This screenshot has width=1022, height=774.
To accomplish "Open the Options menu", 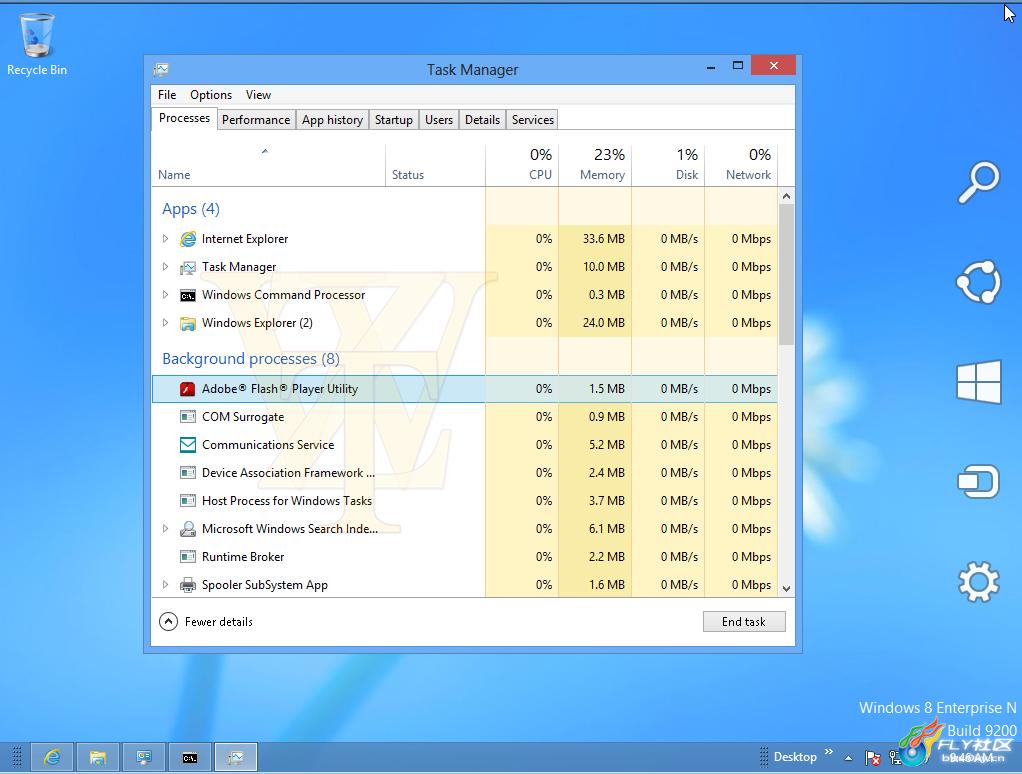I will coord(211,95).
